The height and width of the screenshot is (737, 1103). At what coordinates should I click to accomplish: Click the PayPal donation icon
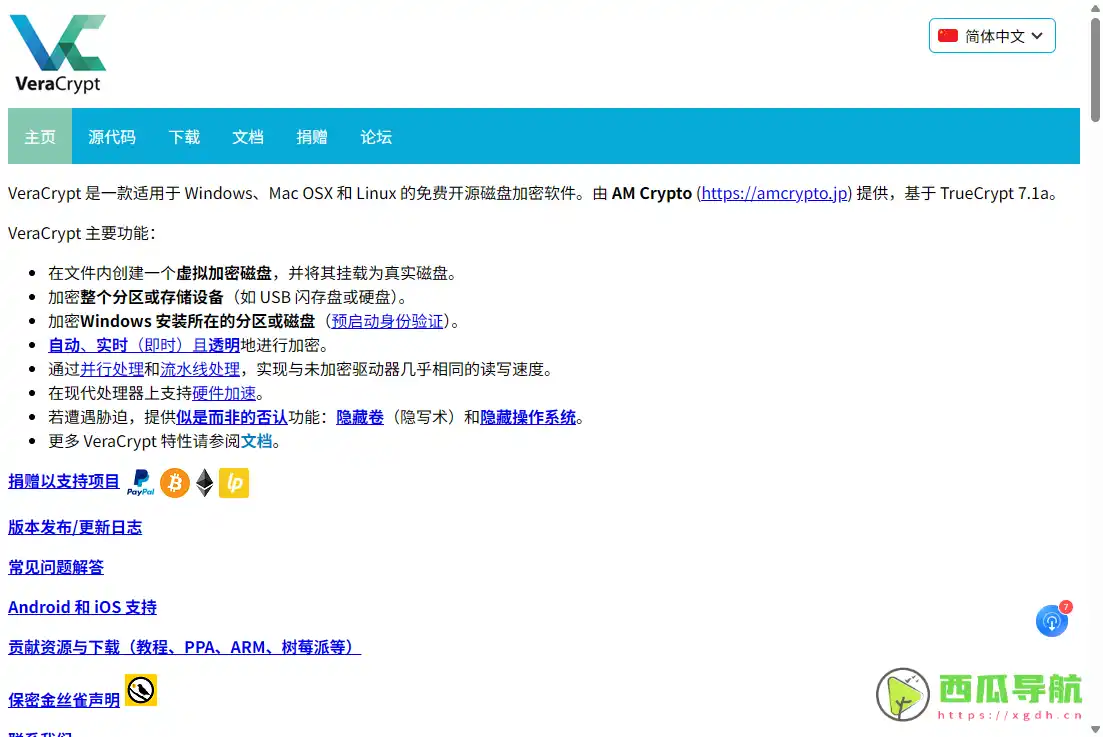(141, 483)
